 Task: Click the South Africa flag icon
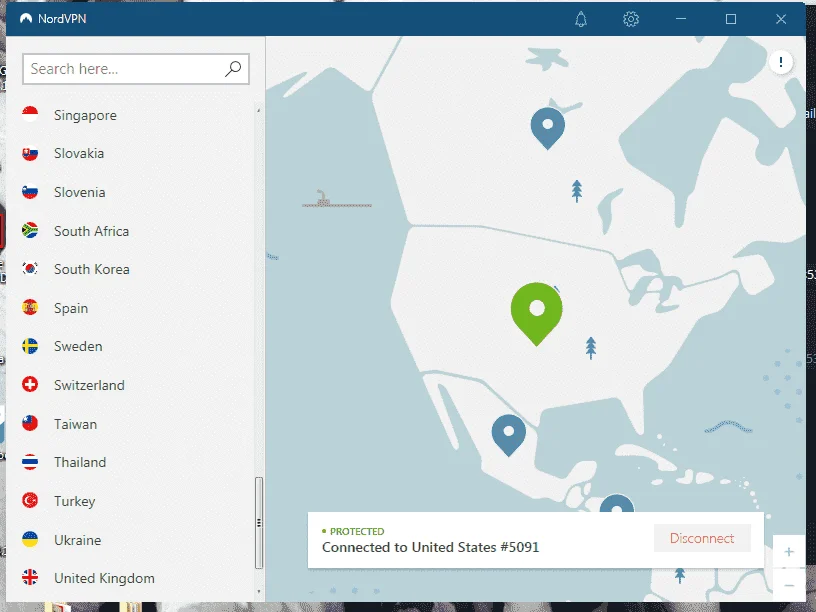point(30,230)
